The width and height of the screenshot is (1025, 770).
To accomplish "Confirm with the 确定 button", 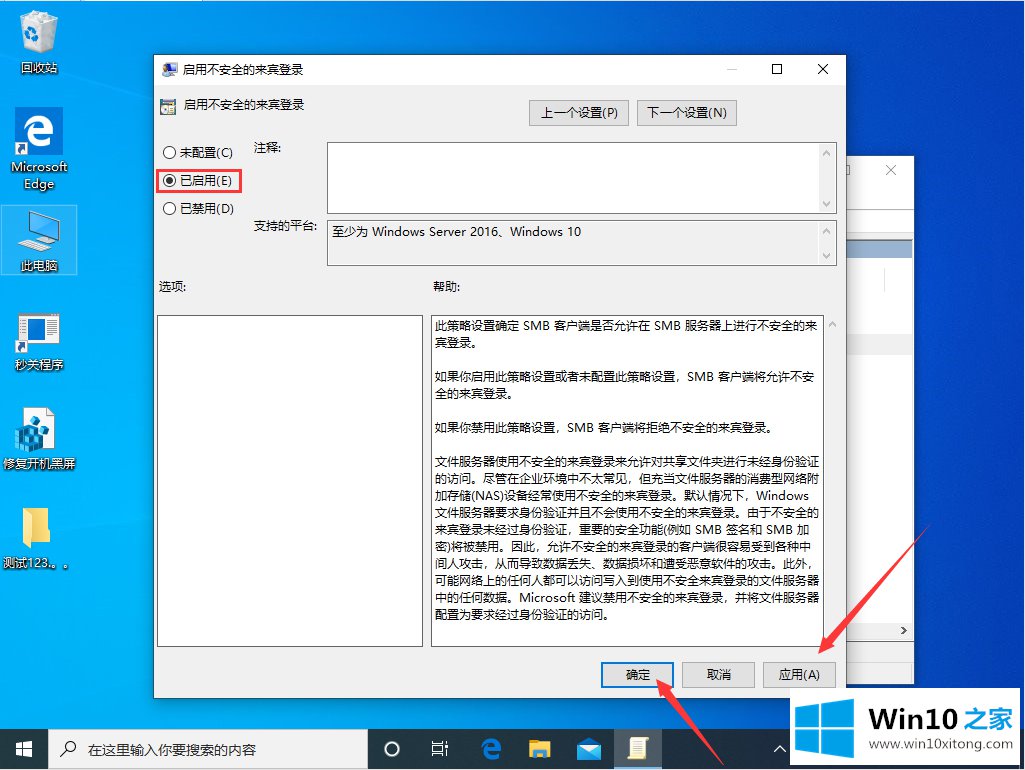I will click(637, 675).
